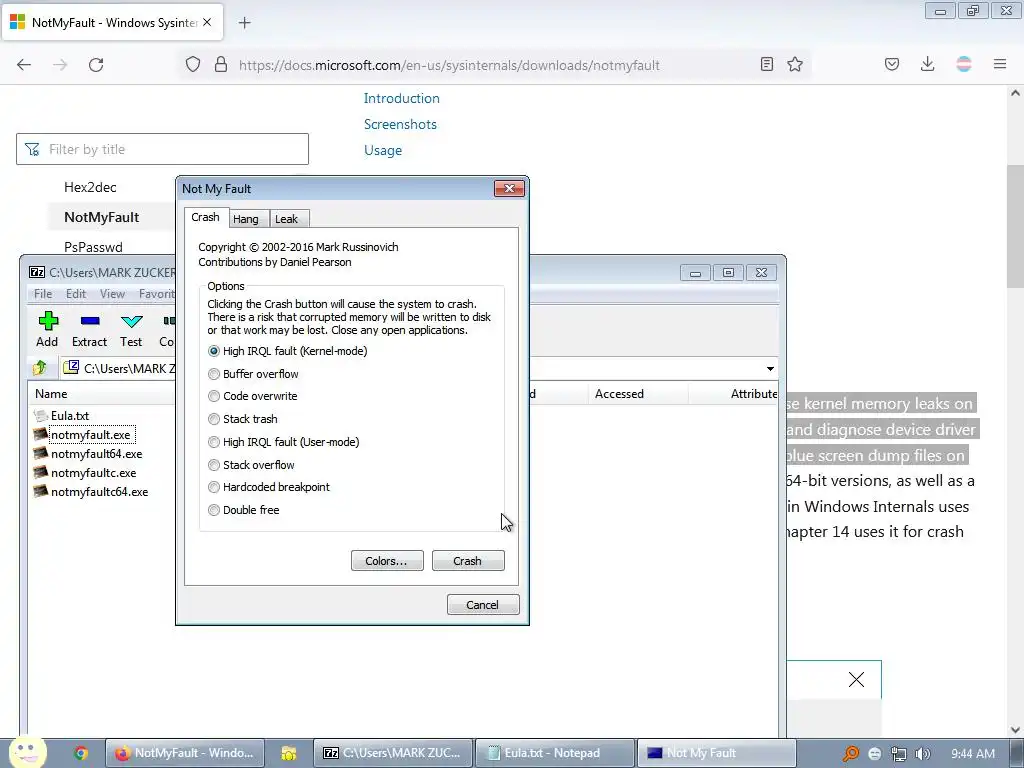Screen dimensions: 1024x768
Task: Click the padlock site info icon
Action: click(x=221, y=65)
